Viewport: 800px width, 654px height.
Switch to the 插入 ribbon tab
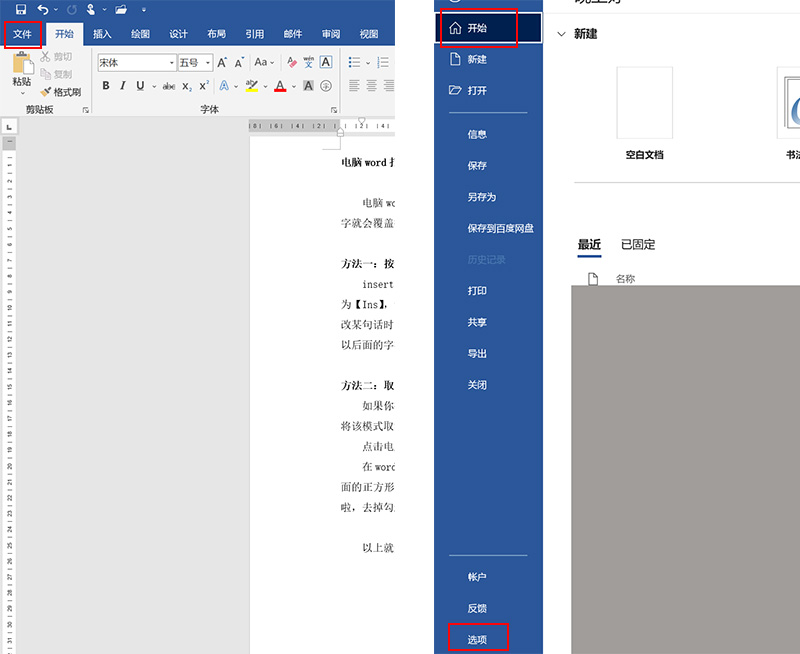tap(103, 33)
